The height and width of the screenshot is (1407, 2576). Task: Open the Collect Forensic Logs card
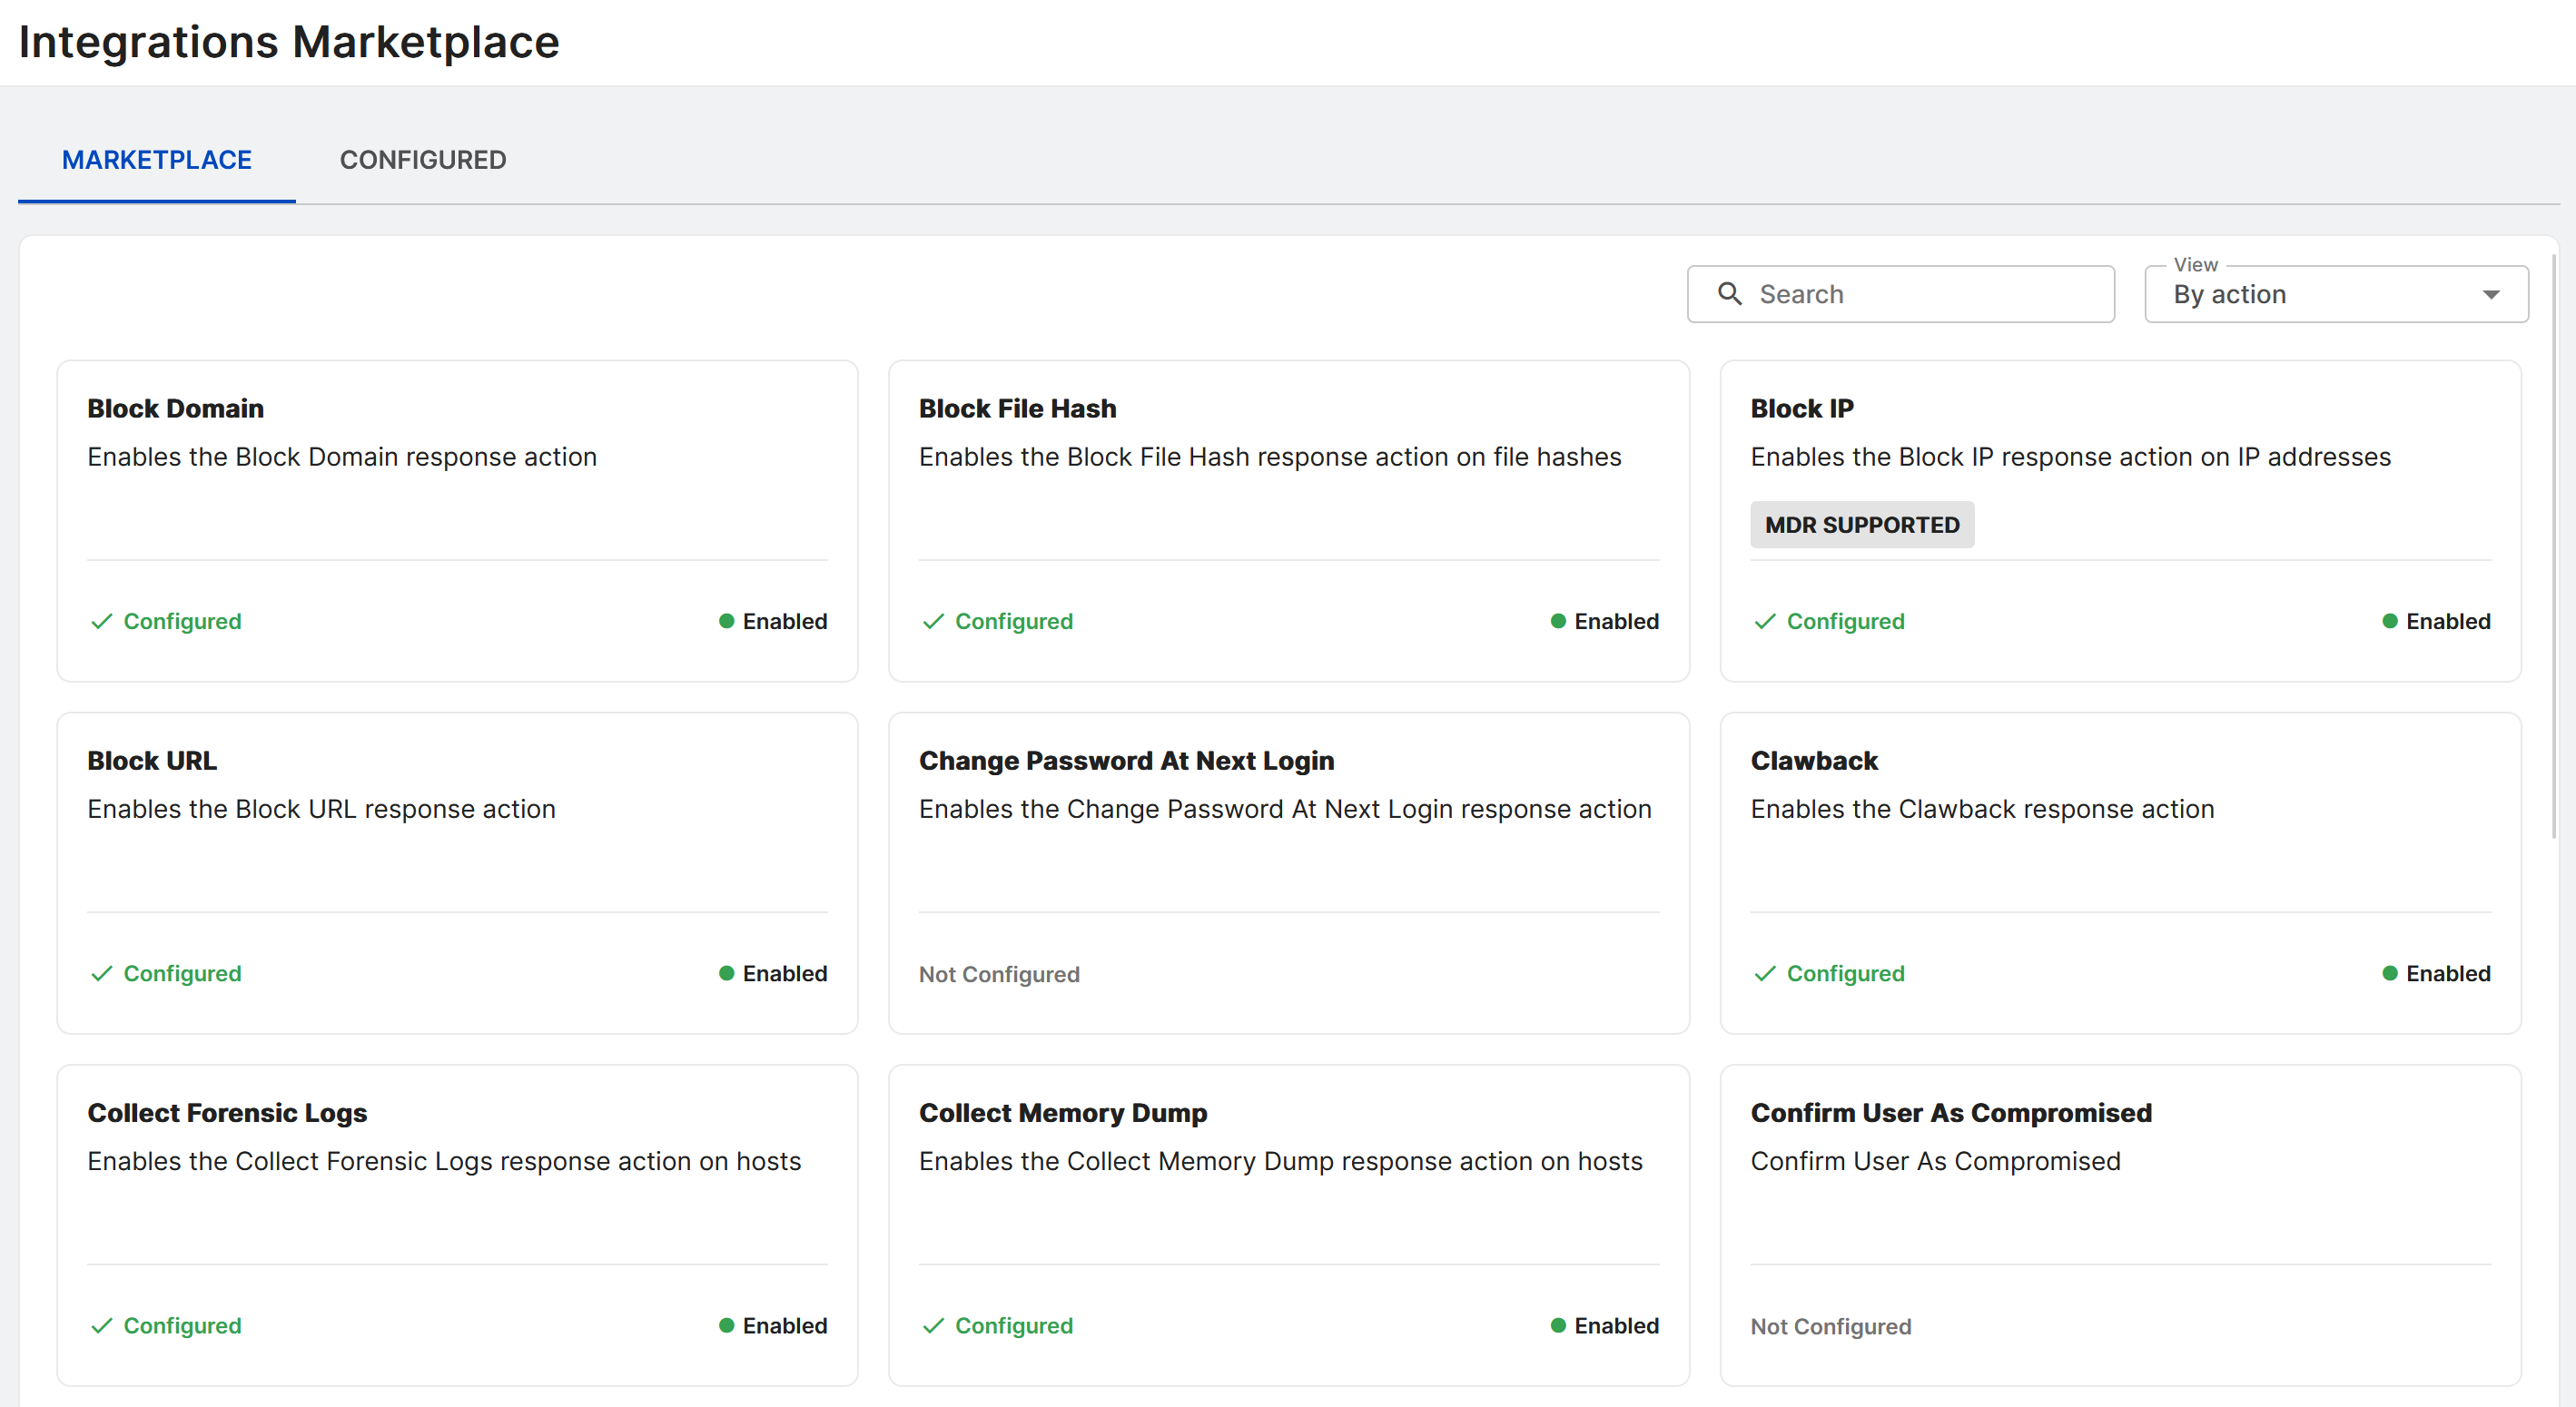(x=457, y=1225)
